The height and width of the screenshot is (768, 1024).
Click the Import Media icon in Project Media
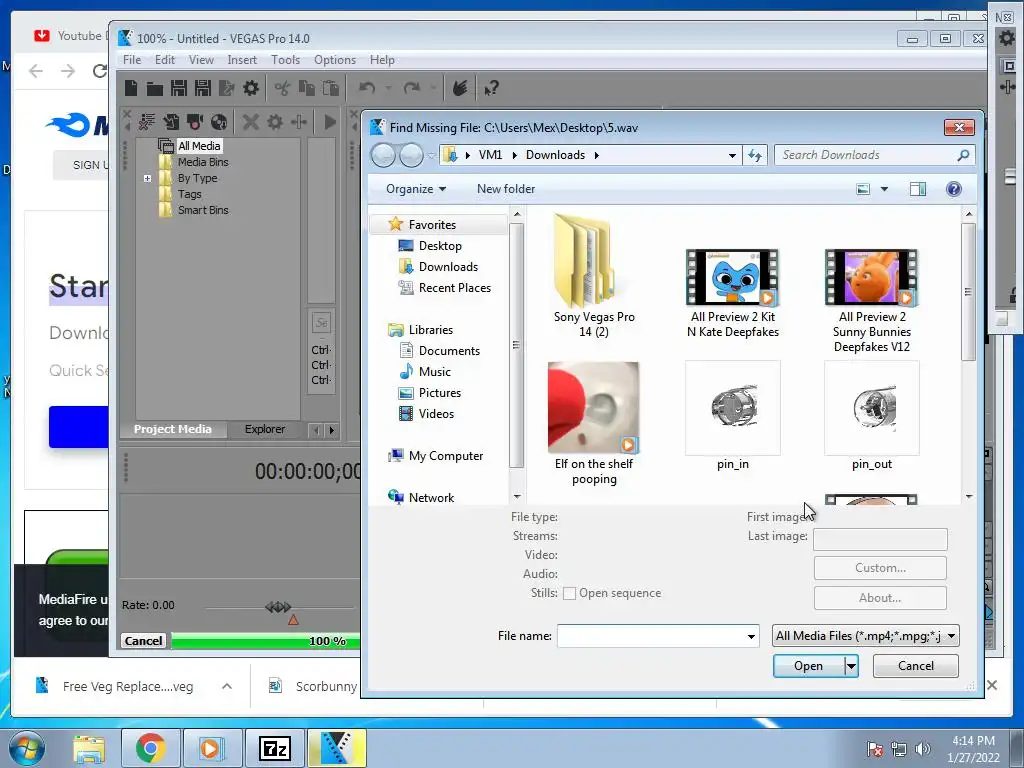[170, 121]
